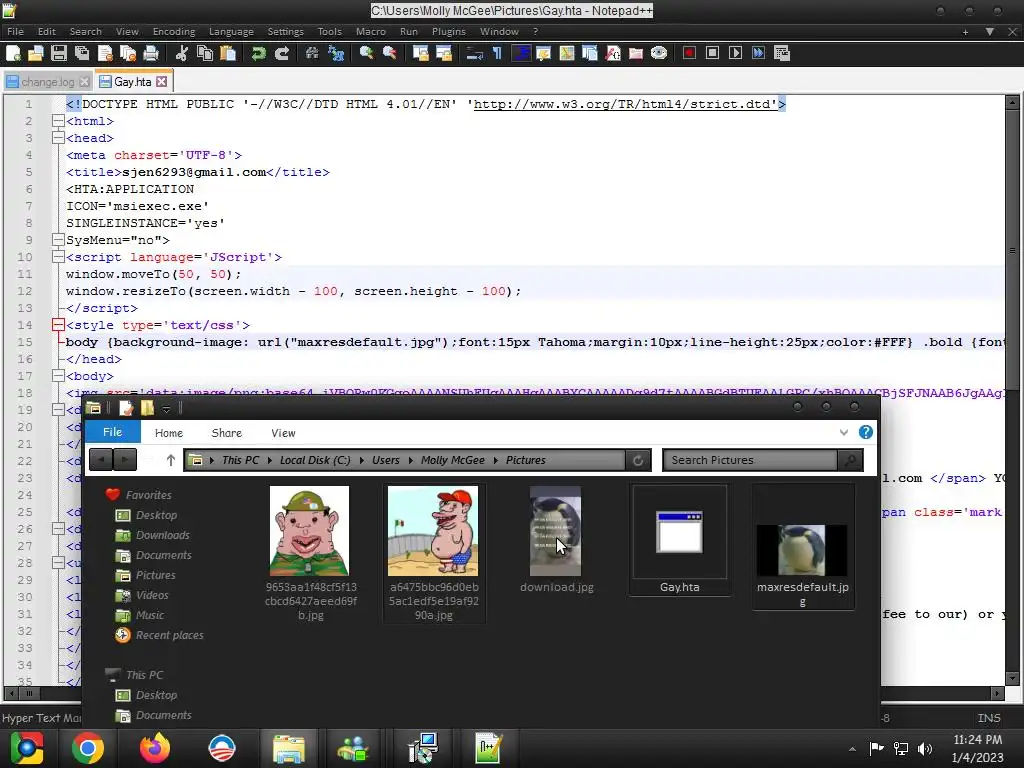Viewport: 1024px width, 768px height.
Task: Switch to the change.log tab
Action: 48,82
